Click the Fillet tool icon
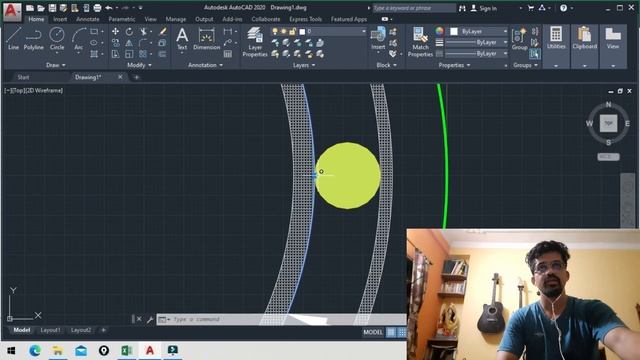 pyautogui.click(x=142, y=42)
